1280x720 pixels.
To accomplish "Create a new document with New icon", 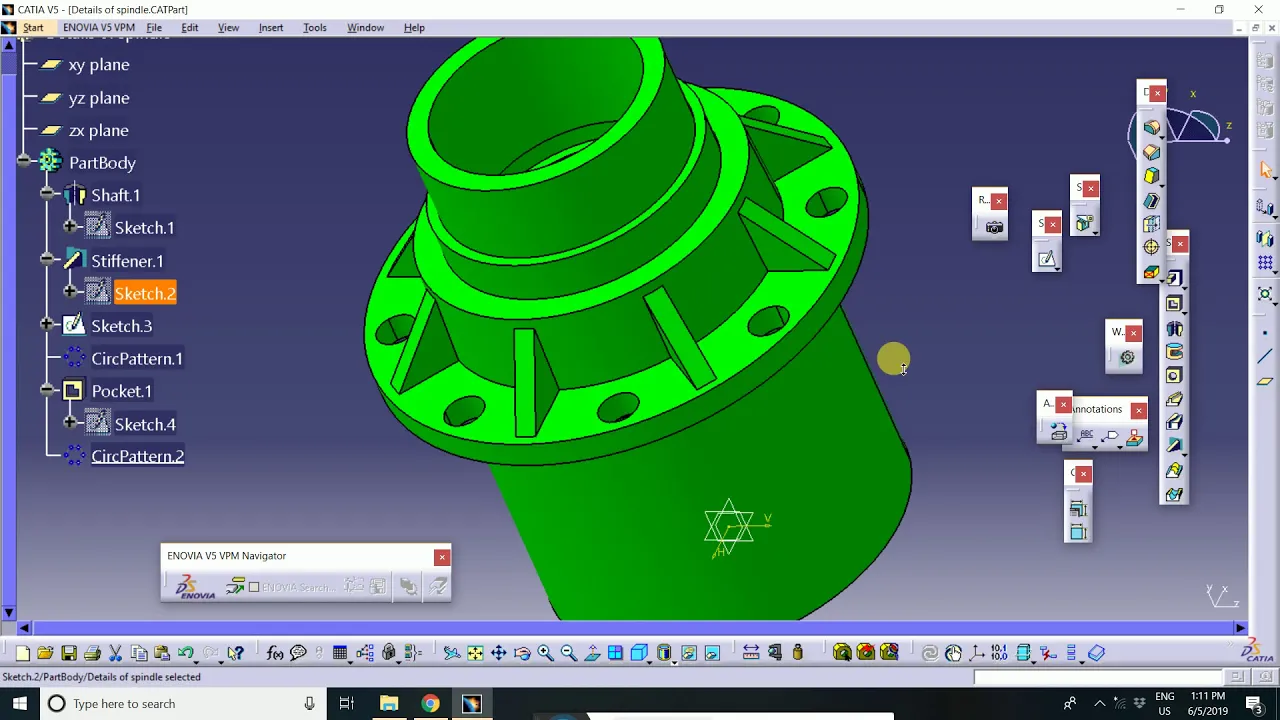I will (22, 653).
